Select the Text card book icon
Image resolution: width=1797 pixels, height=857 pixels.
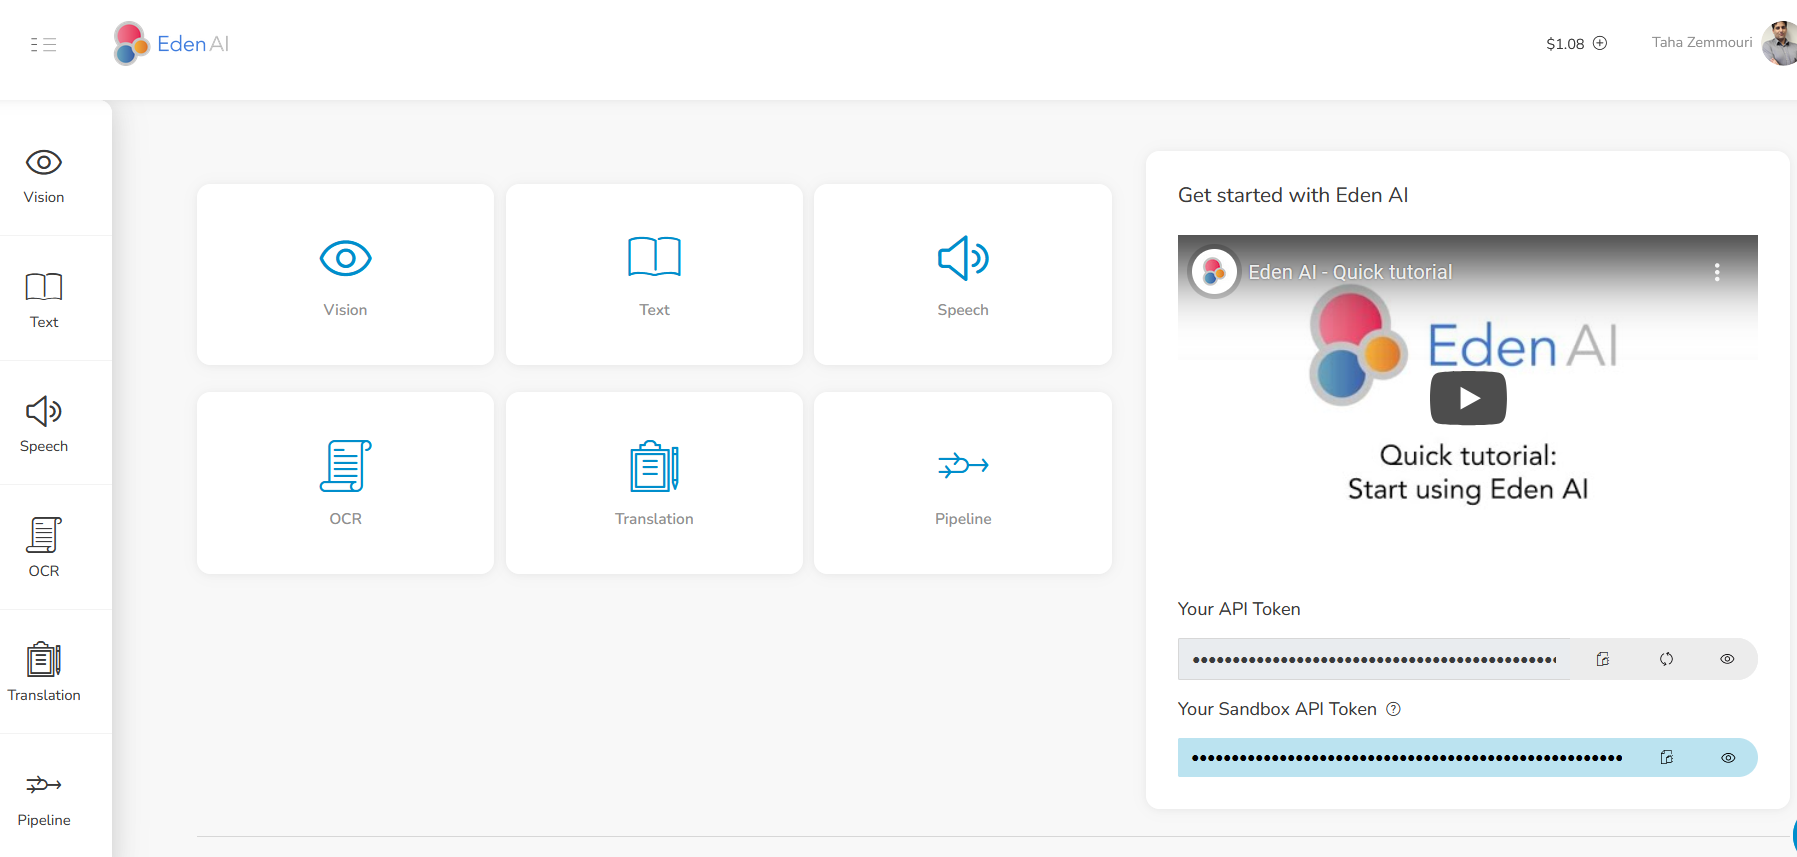[x=654, y=257]
